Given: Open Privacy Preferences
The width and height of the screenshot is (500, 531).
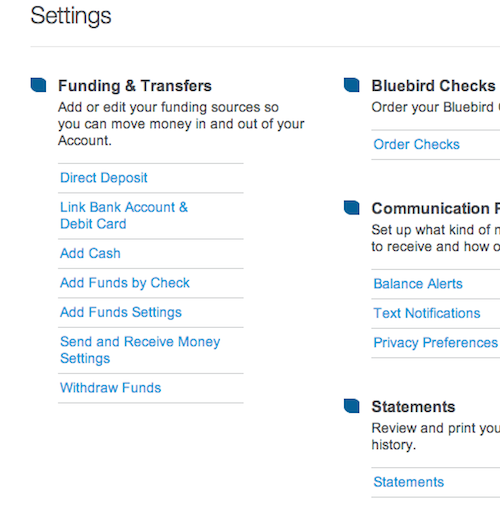Looking at the screenshot, I should pos(435,343).
